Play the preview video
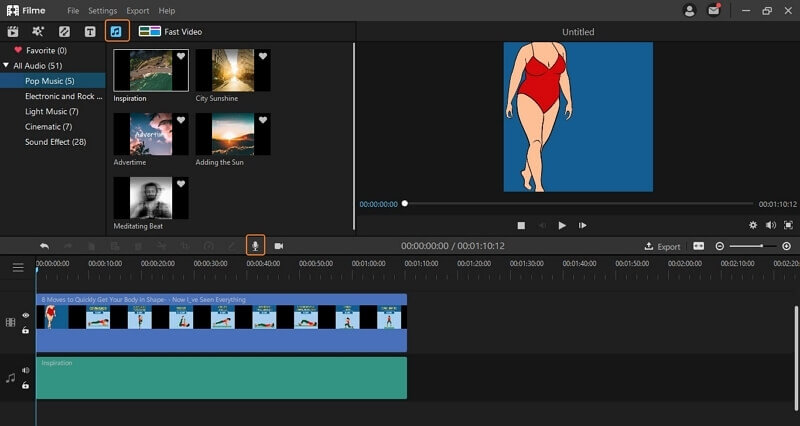The width and height of the screenshot is (800, 426). (x=562, y=225)
